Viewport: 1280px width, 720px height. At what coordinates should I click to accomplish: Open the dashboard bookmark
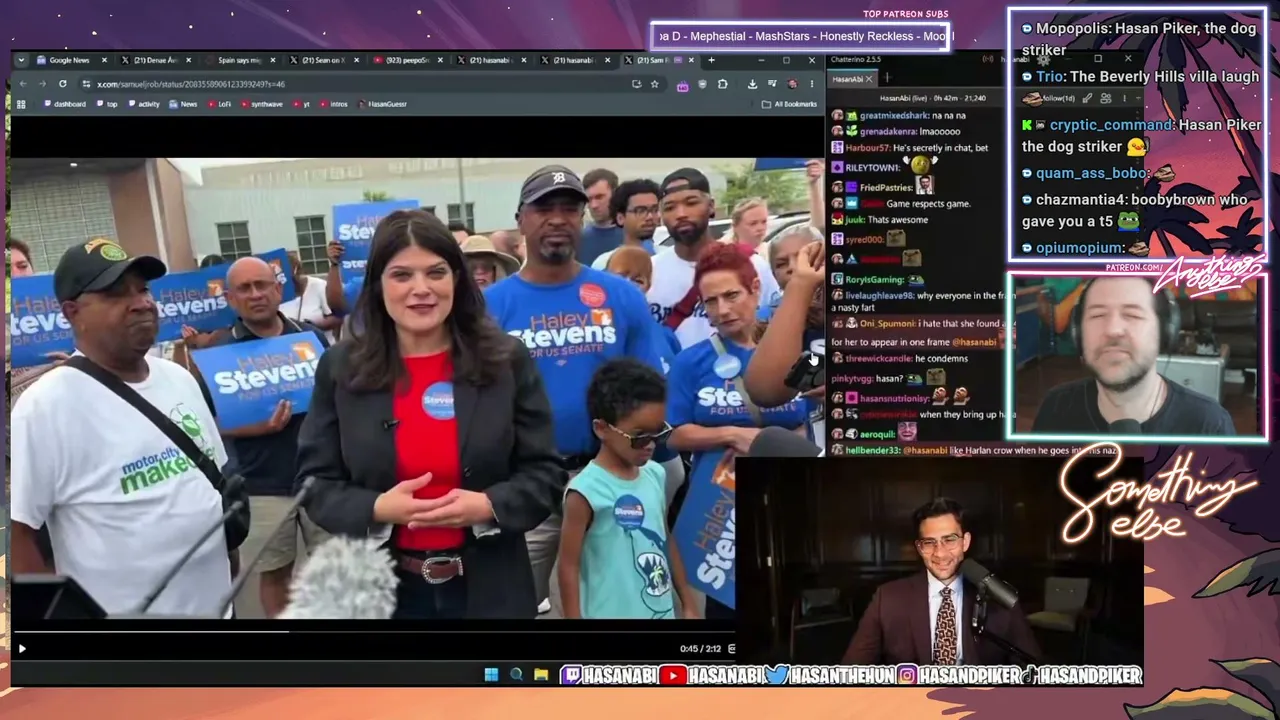click(65, 104)
